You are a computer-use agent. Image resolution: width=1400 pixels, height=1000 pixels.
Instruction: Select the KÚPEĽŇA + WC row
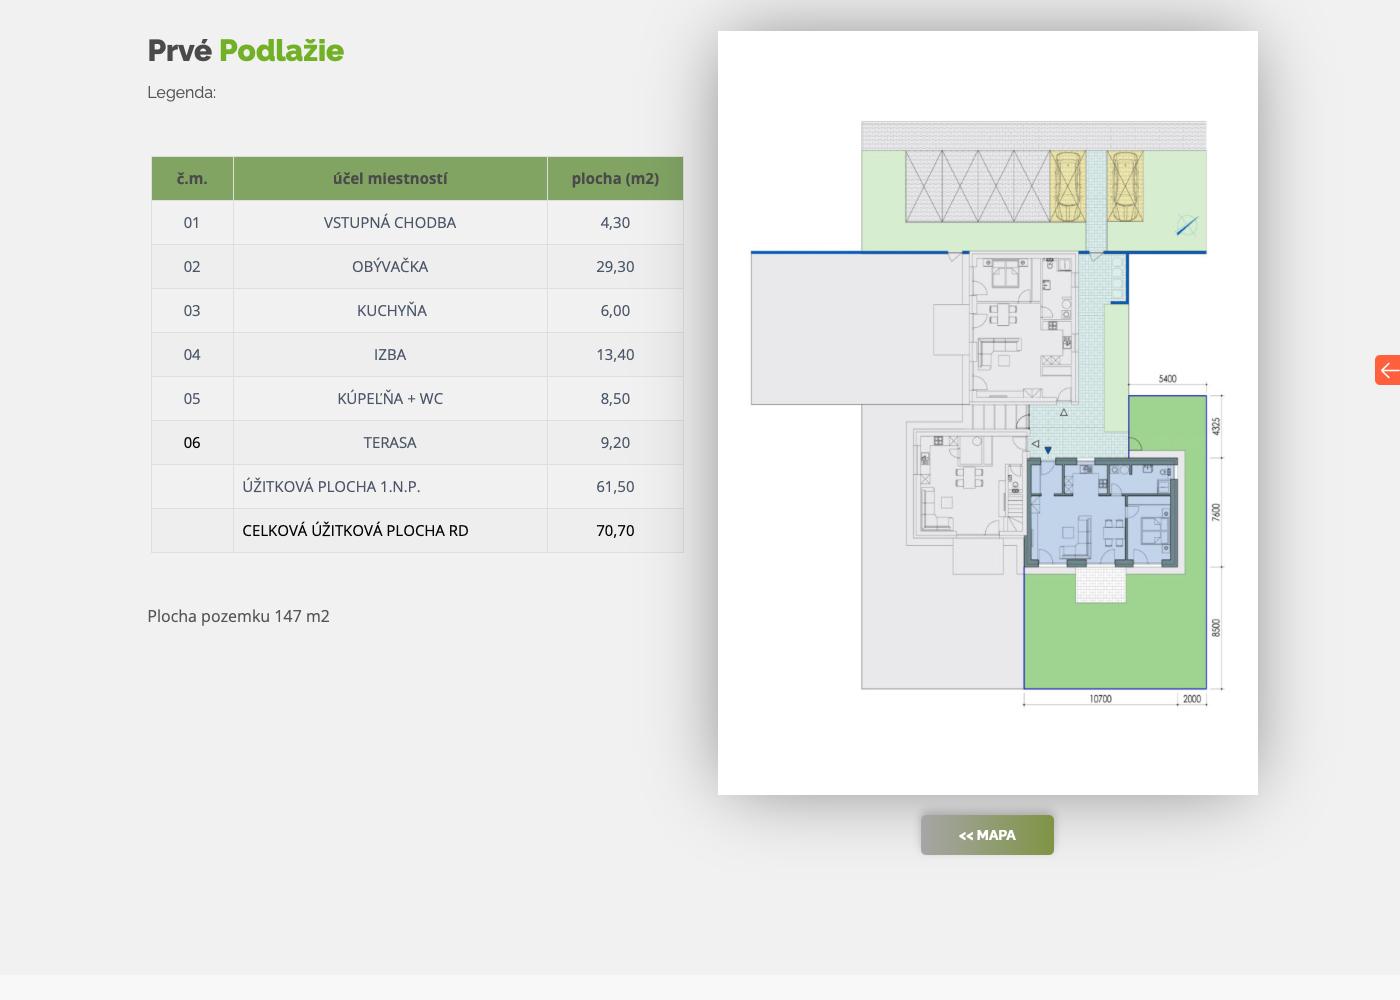click(x=417, y=399)
